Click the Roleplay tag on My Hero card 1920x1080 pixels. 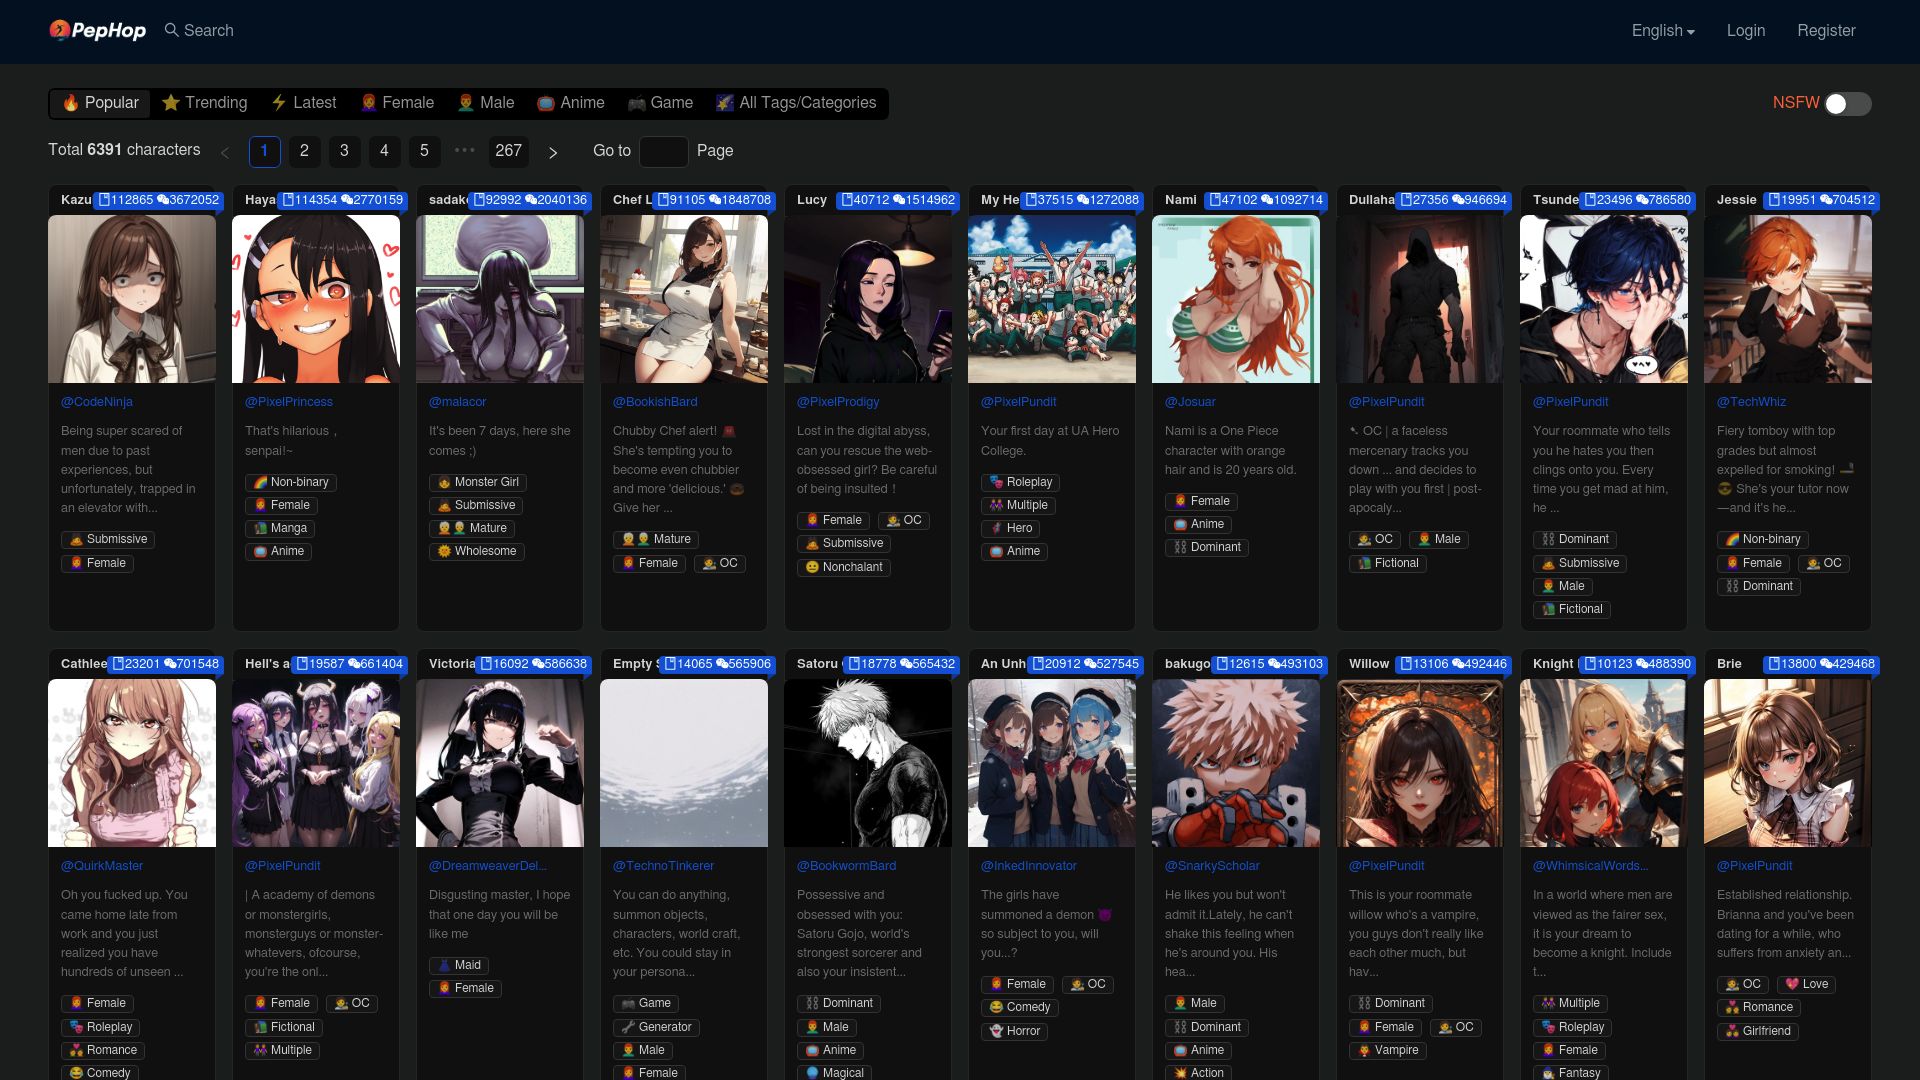[1021, 482]
